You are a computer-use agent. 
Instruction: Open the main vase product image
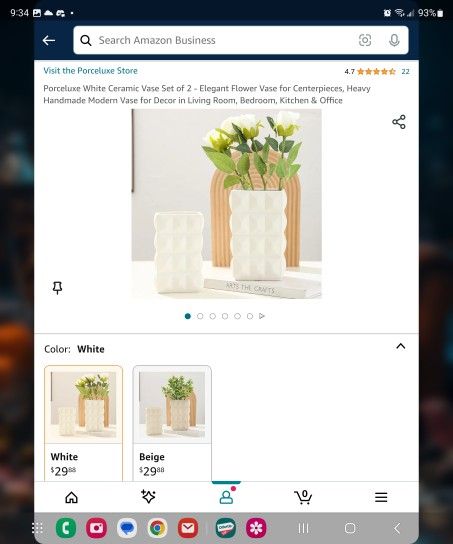[x=226, y=204]
